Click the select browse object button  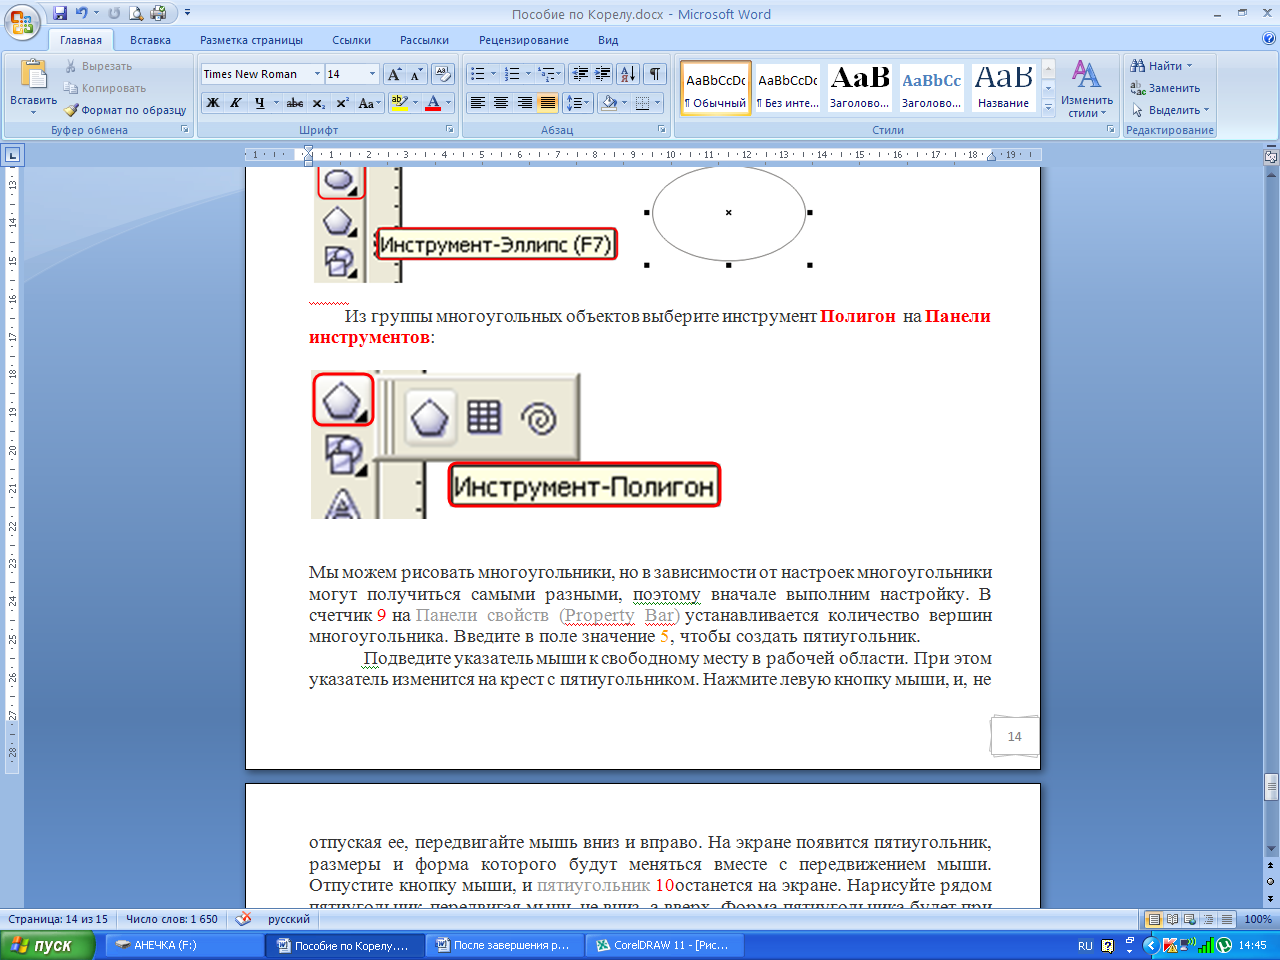(x=1271, y=881)
